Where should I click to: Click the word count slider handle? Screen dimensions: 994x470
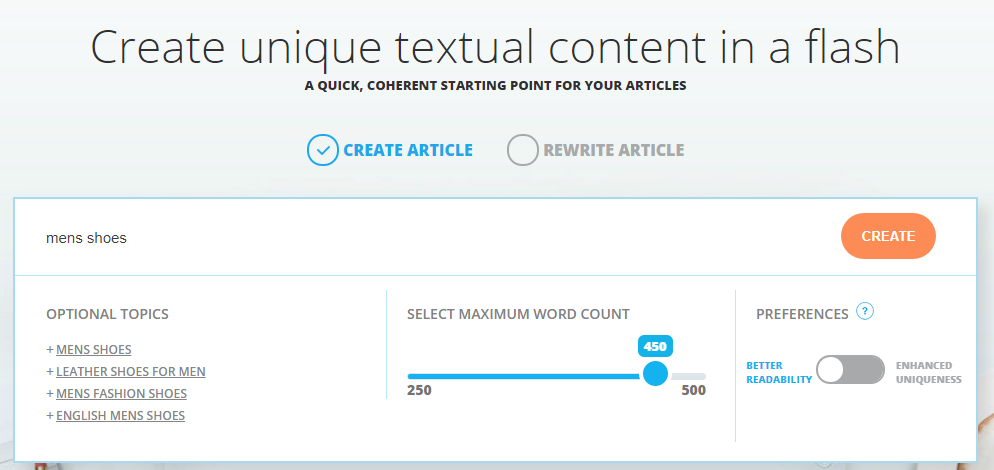click(x=655, y=374)
